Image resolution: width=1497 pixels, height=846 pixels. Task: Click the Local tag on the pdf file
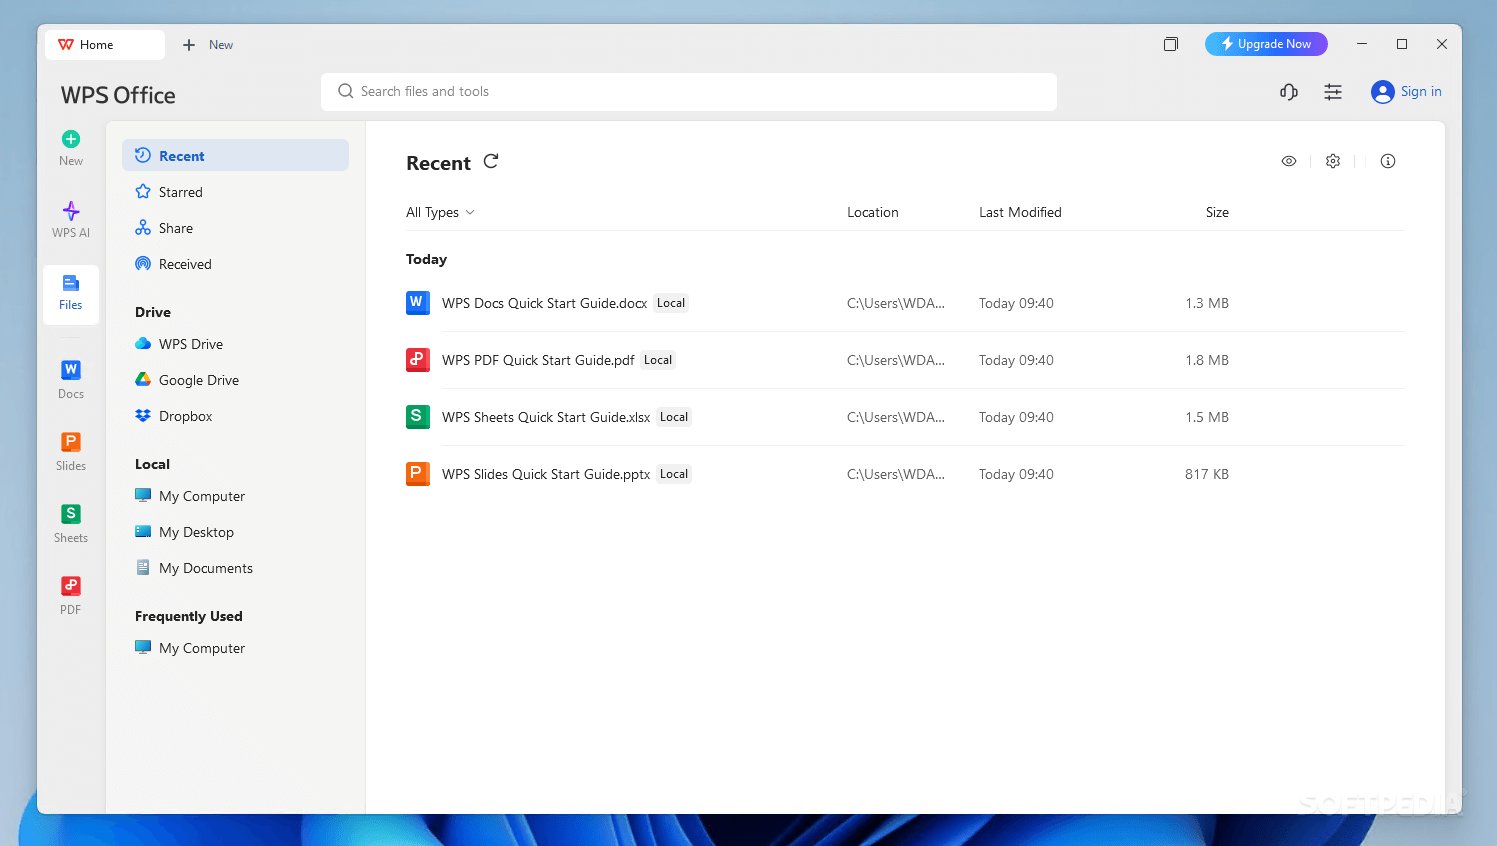pos(658,360)
